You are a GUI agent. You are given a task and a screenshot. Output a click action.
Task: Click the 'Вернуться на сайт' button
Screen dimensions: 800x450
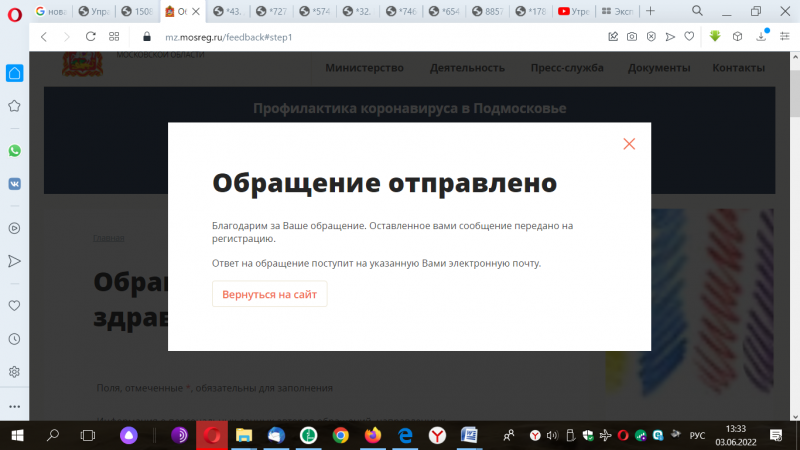pos(269,294)
